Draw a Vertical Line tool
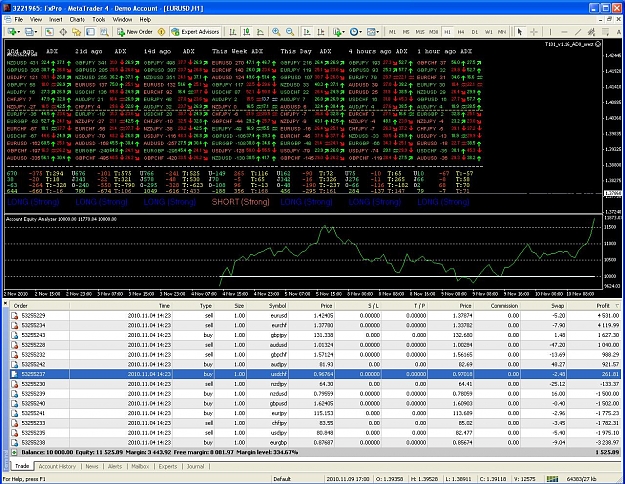 [550, 32]
